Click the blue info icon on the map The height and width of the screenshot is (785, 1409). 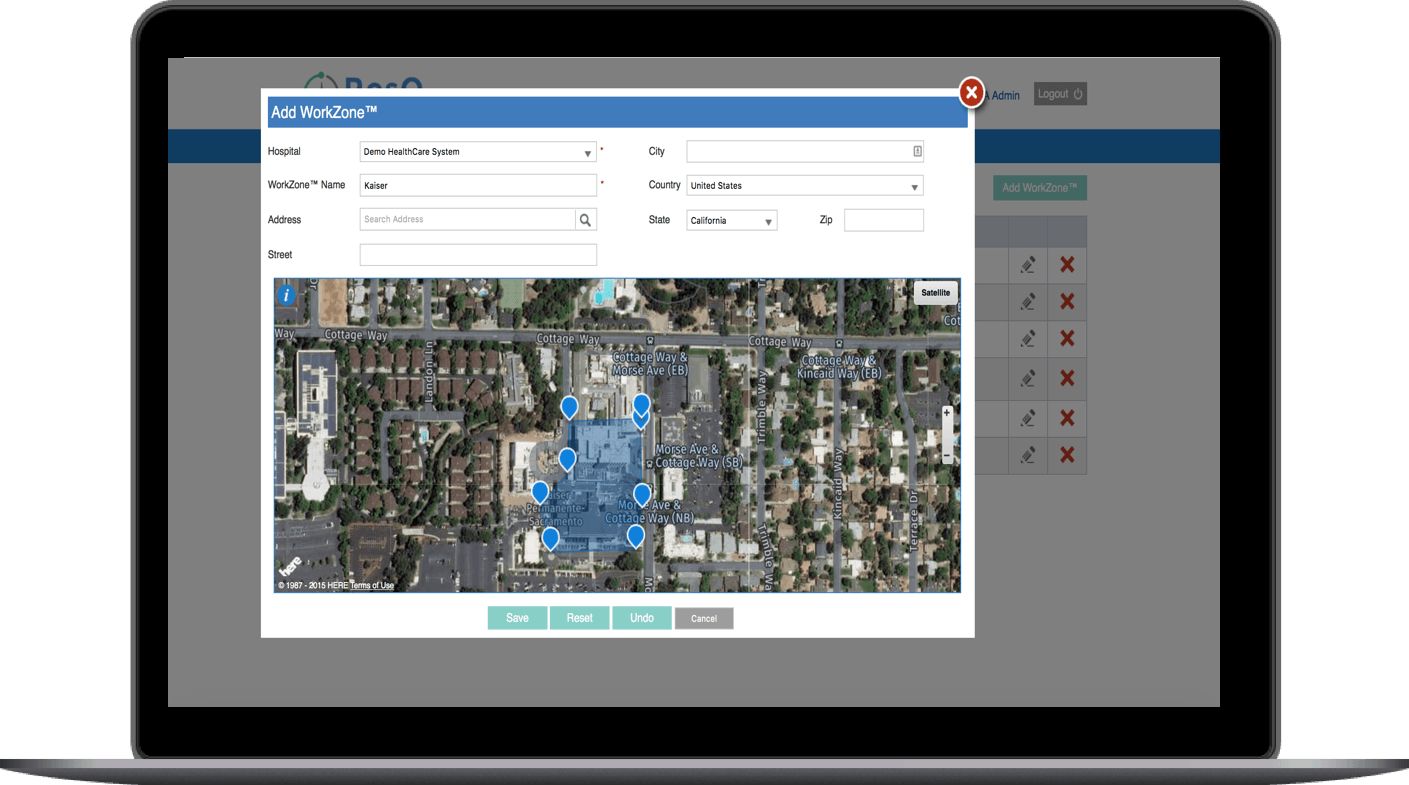(287, 295)
